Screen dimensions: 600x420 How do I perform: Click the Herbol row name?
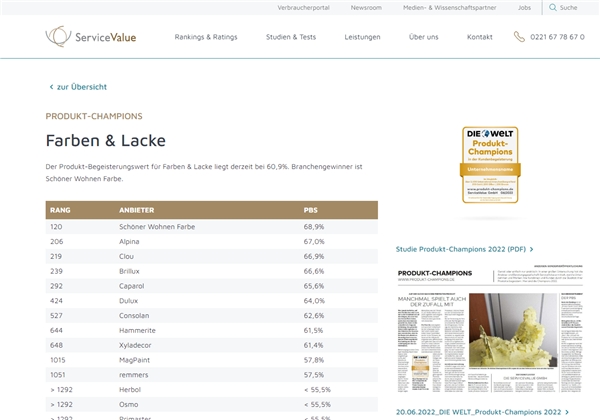pos(130,389)
